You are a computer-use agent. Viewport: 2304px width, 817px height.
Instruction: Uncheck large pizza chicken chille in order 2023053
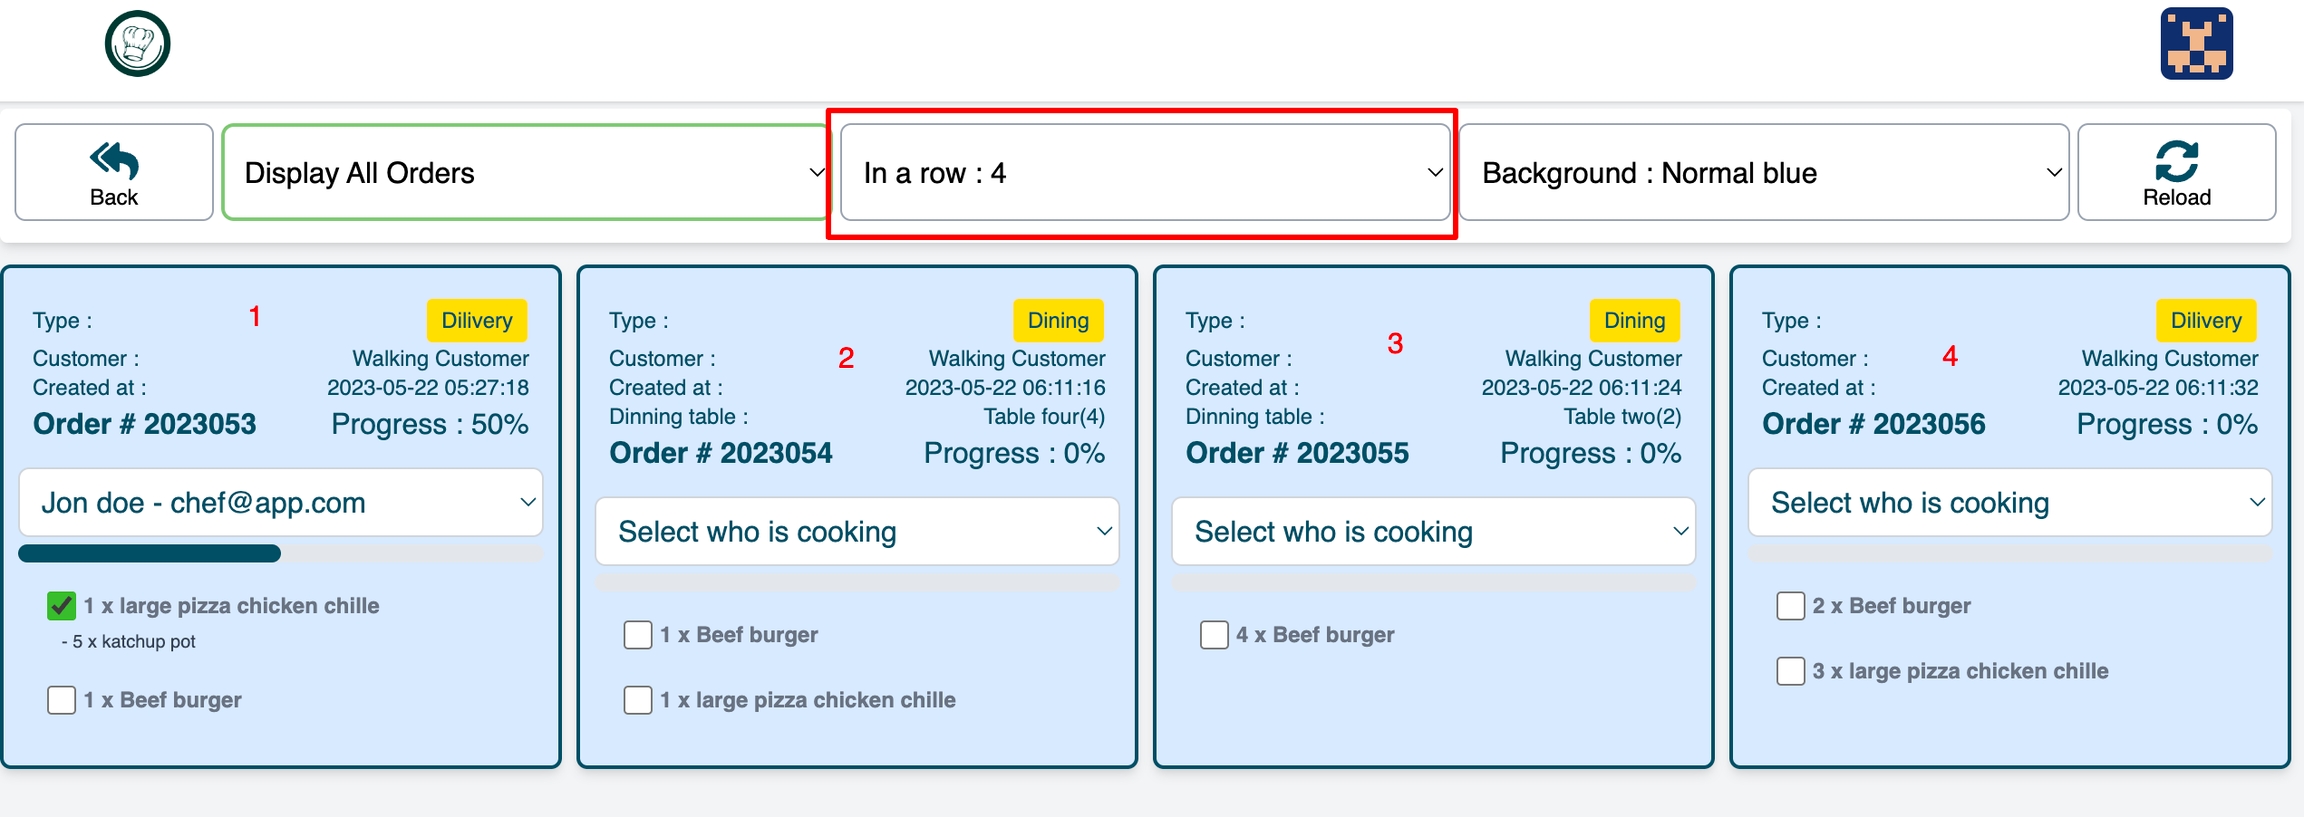[61, 606]
